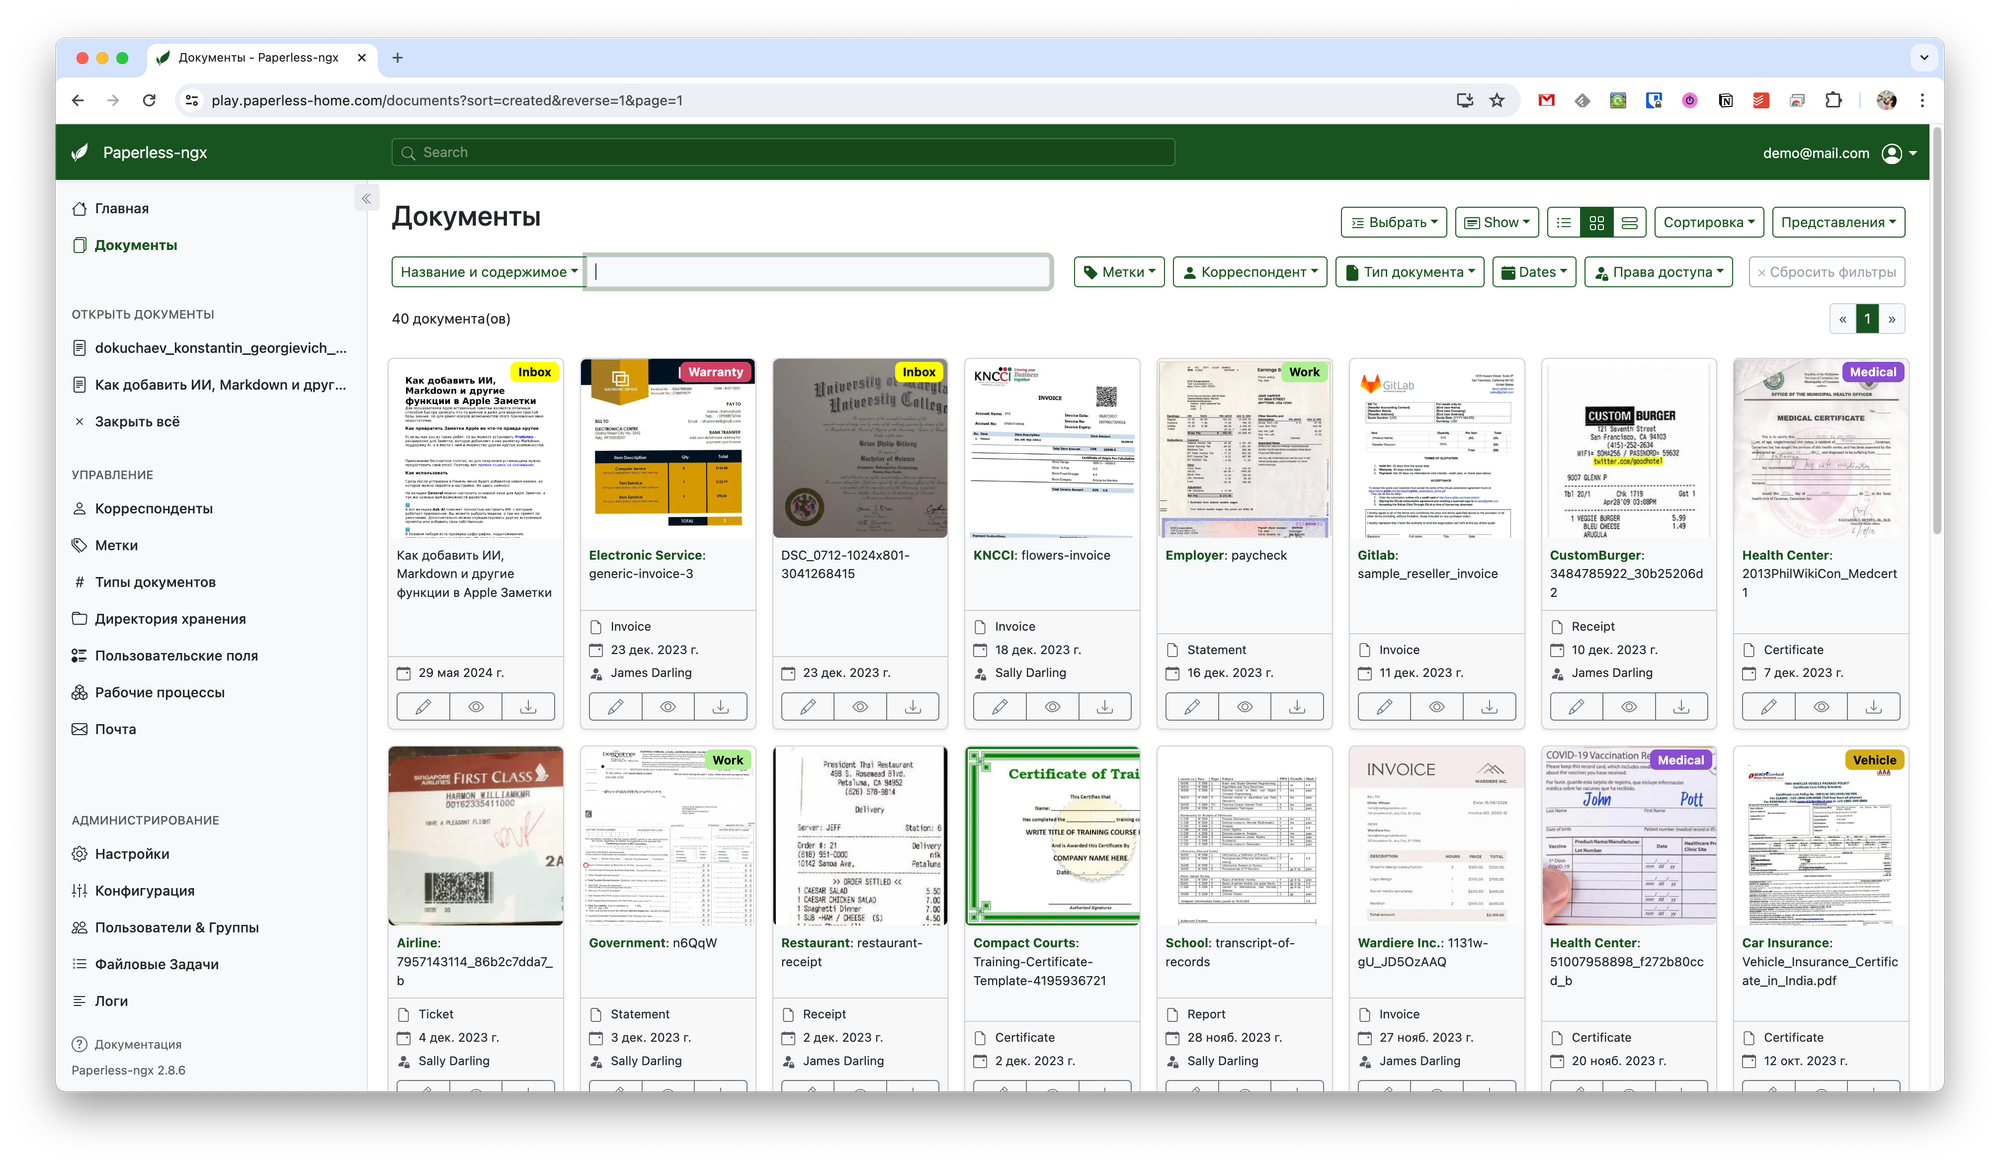Bookmark this page with the star icon
2000x1165 pixels.
coord(1497,100)
